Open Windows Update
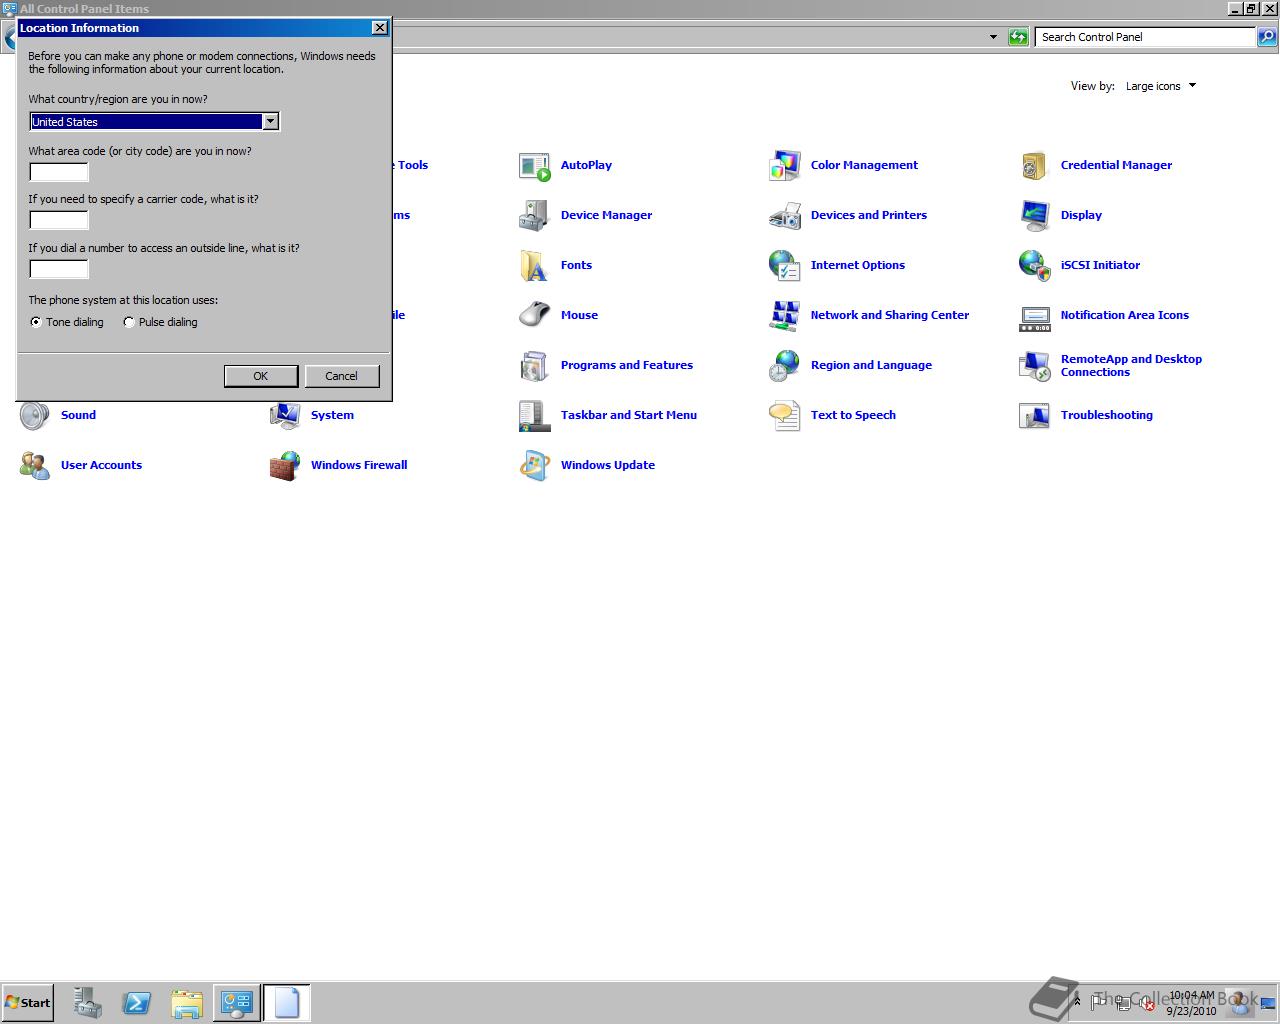This screenshot has height=1024, width=1280. 586,465
